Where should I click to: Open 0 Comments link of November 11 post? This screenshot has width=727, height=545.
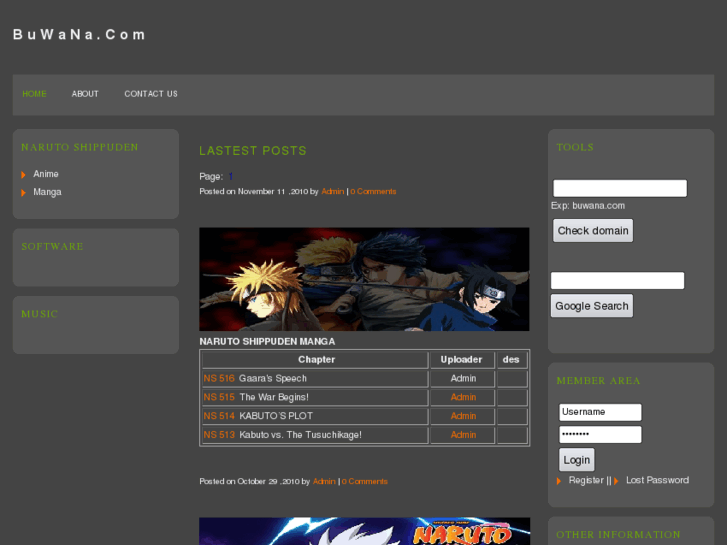[x=373, y=192]
